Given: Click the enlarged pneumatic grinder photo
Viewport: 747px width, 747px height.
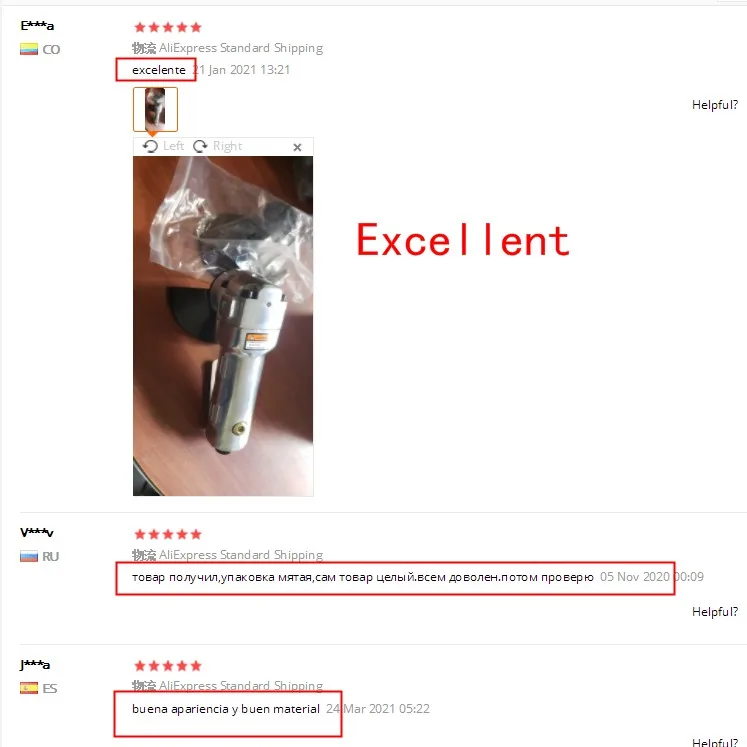Looking at the screenshot, I should [223, 326].
